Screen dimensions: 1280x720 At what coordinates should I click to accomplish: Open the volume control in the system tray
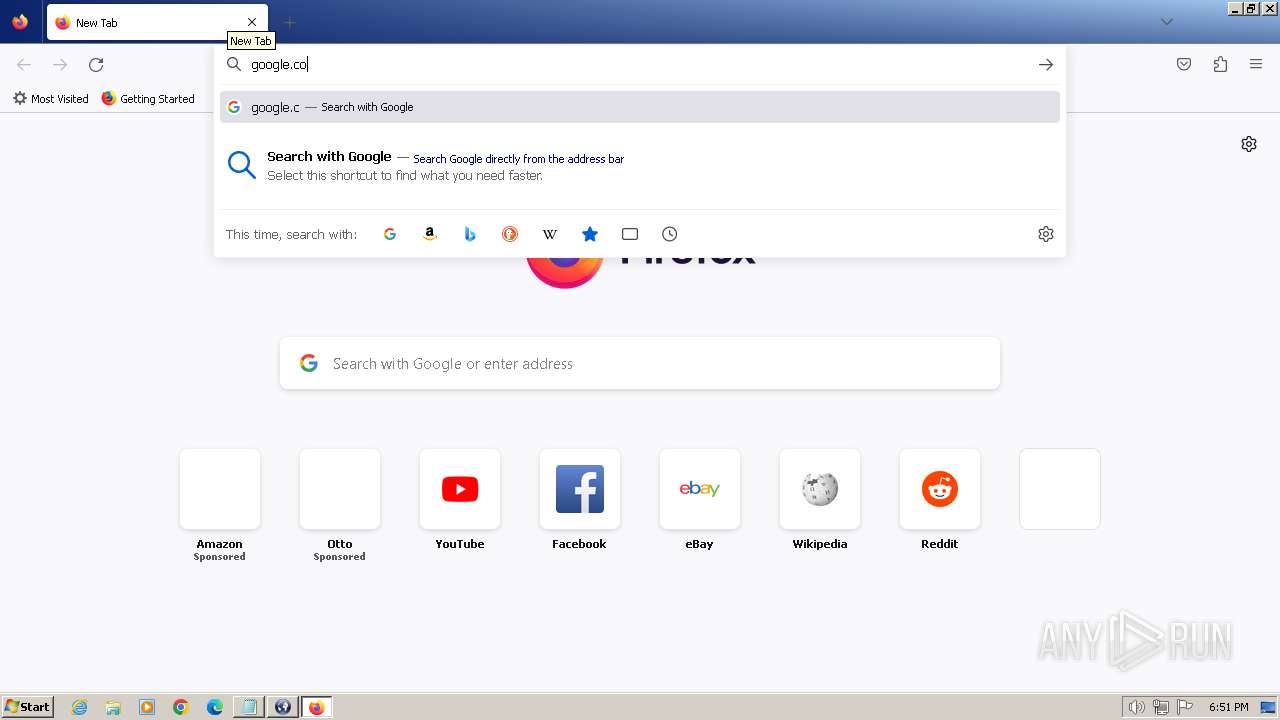click(x=1136, y=707)
